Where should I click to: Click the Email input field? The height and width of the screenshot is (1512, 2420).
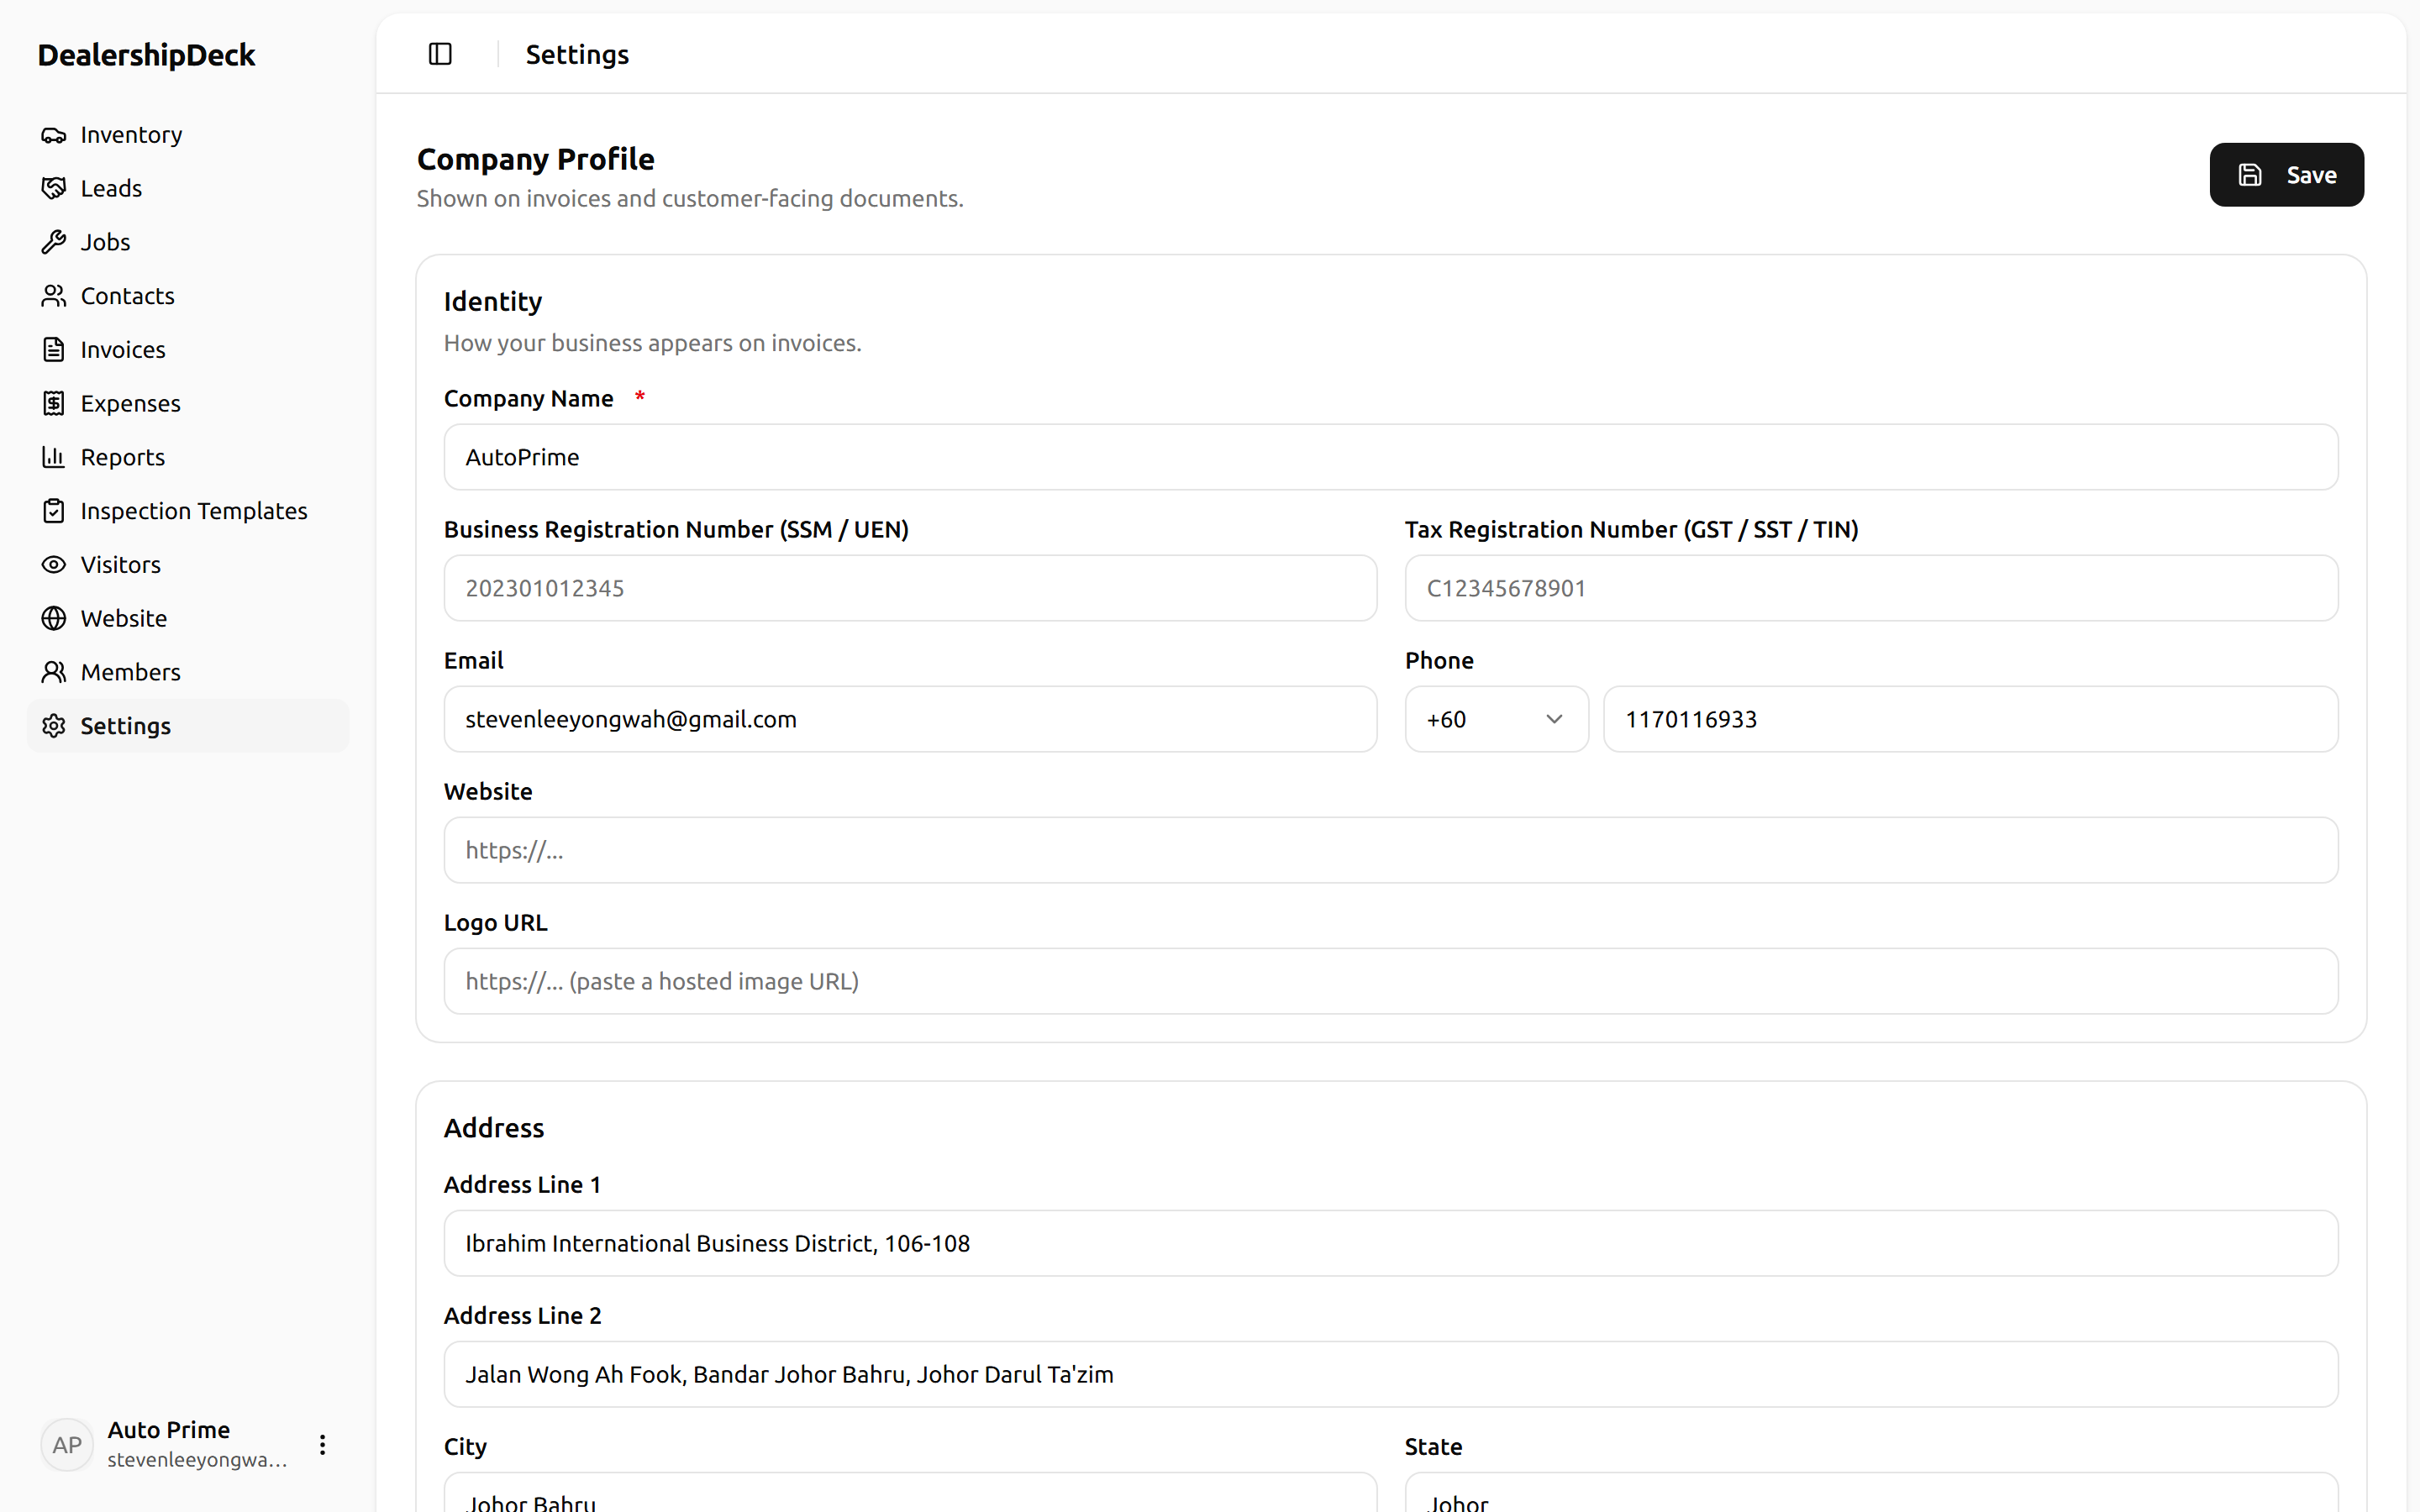tap(910, 719)
